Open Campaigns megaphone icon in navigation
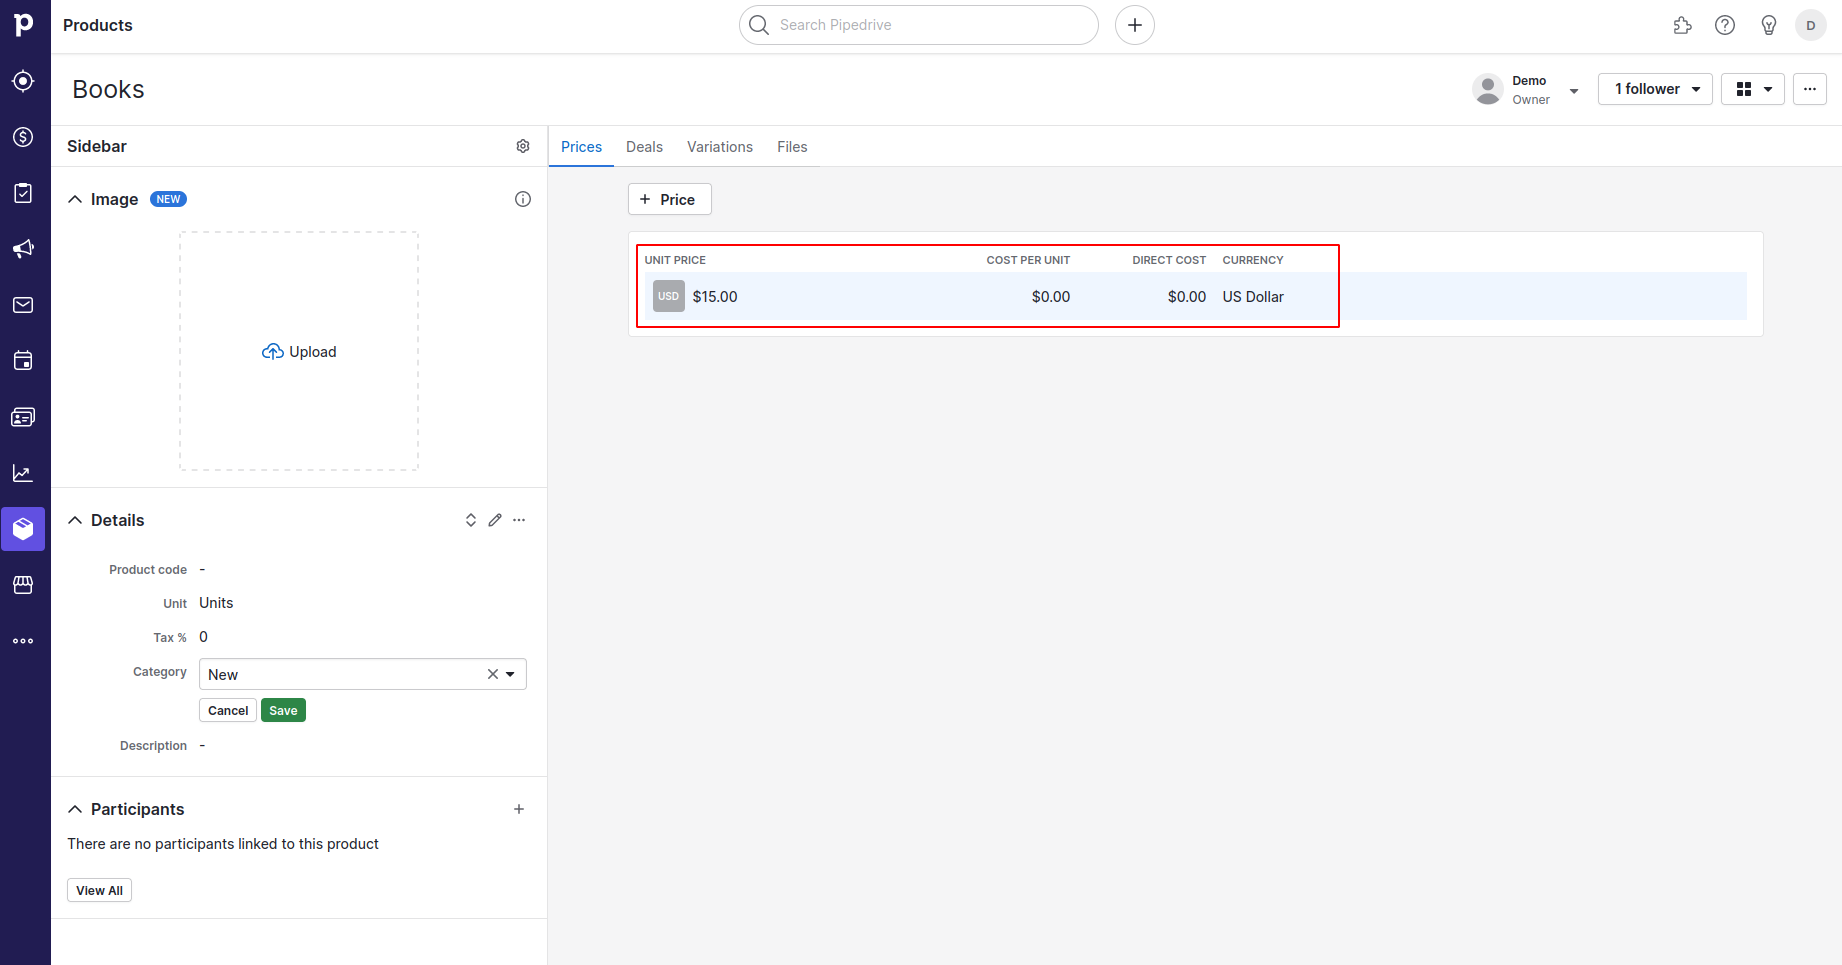The width and height of the screenshot is (1842, 965). [23, 249]
